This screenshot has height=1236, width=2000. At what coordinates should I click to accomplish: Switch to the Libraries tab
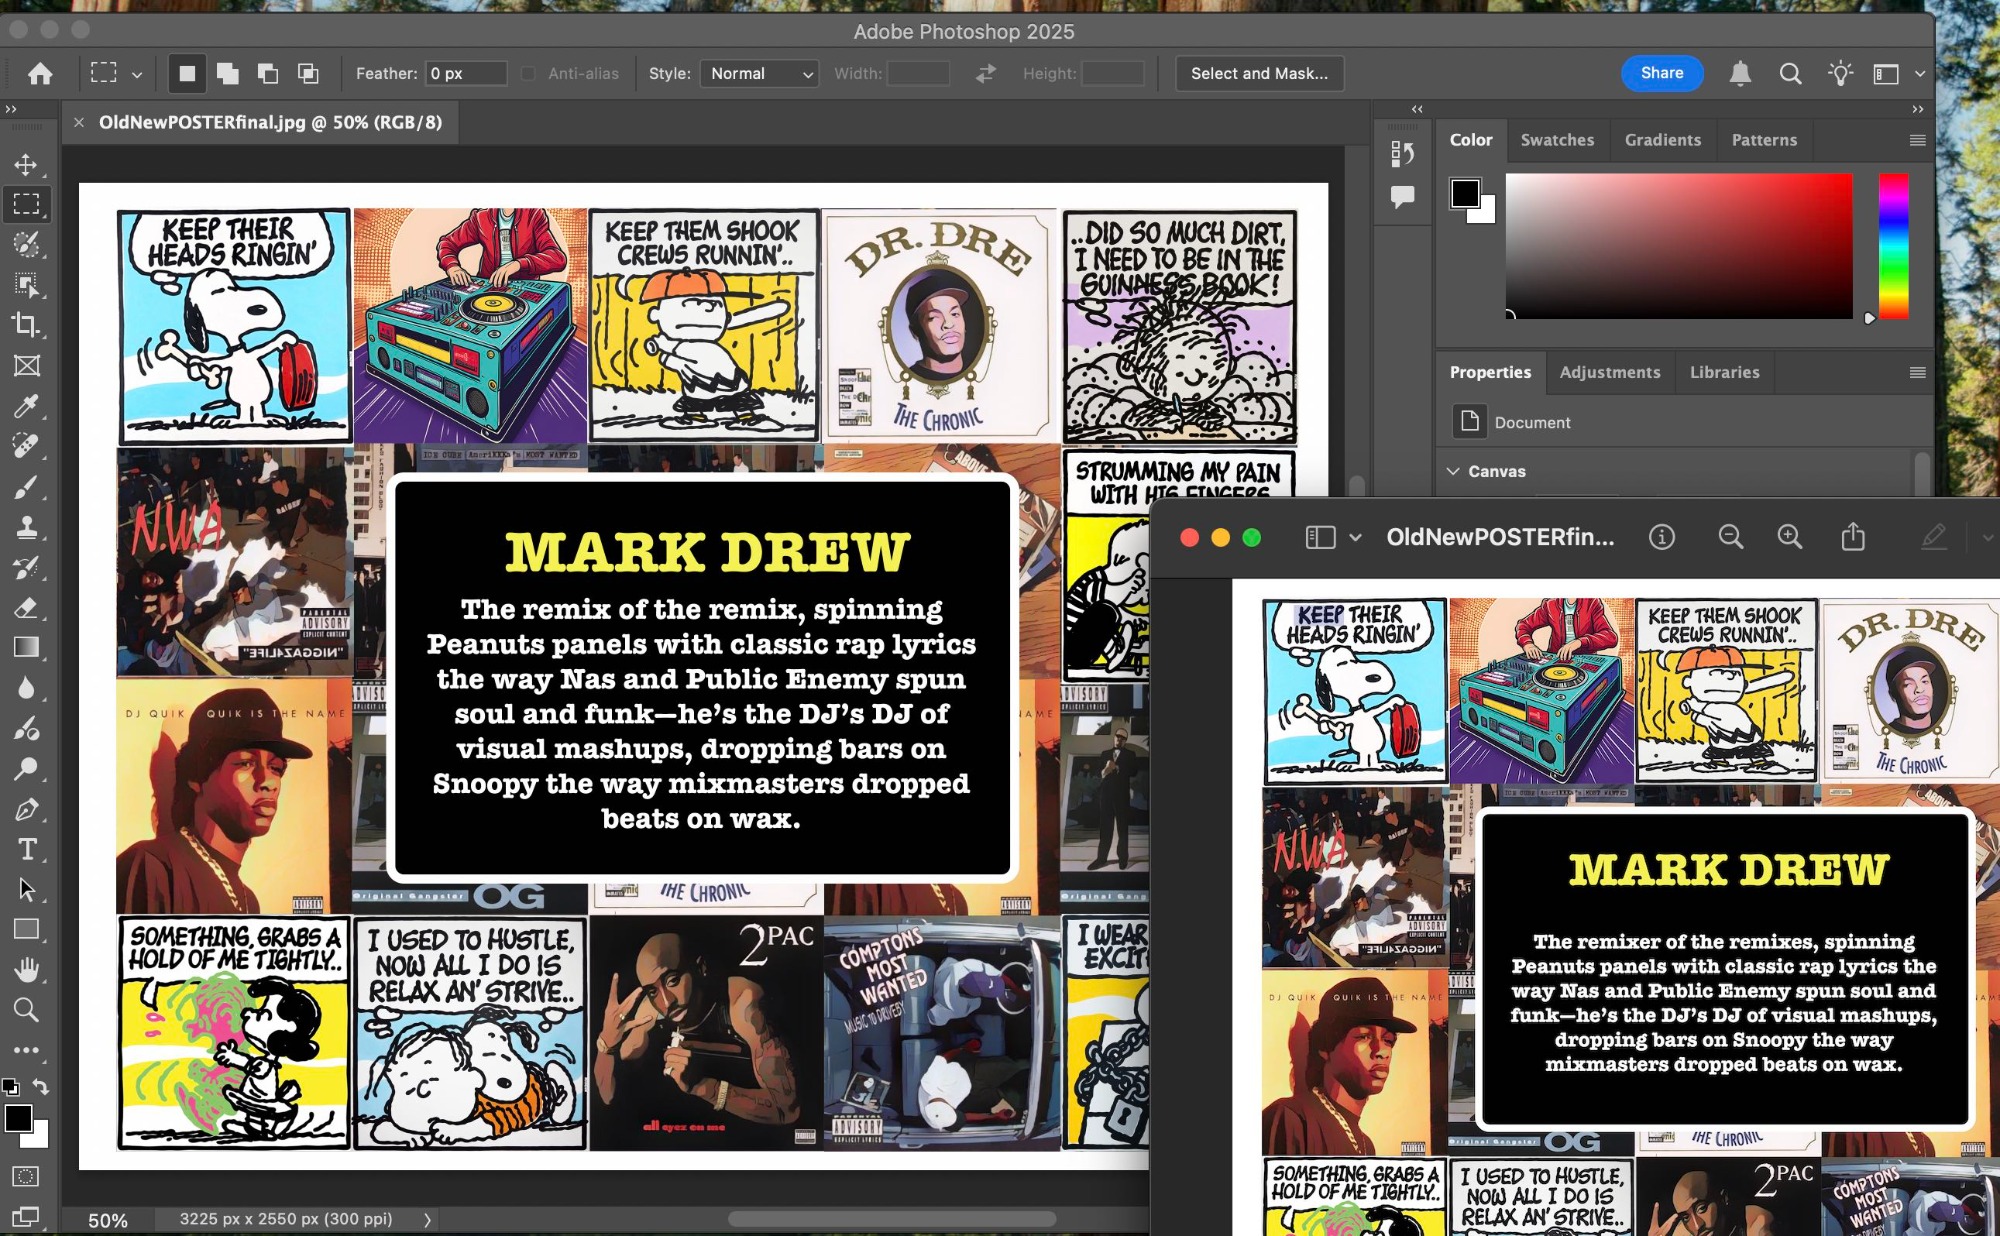tap(1724, 372)
